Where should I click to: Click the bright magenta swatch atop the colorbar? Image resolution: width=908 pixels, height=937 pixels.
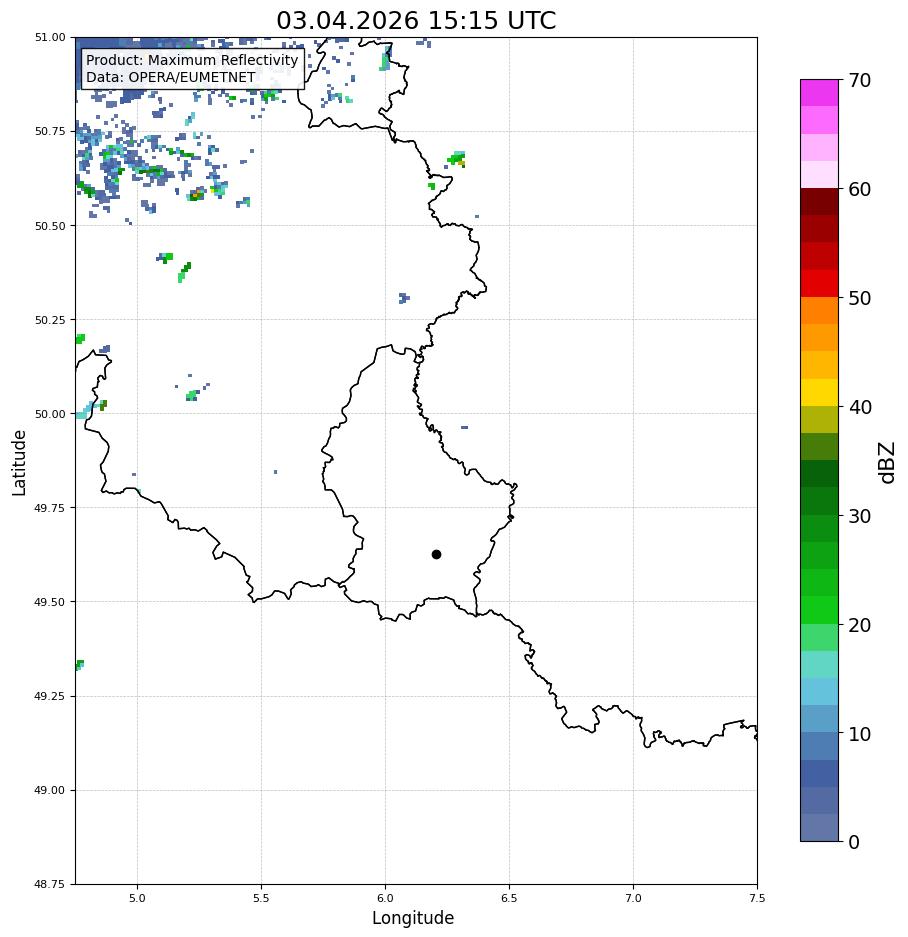click(x=820, y=93)
